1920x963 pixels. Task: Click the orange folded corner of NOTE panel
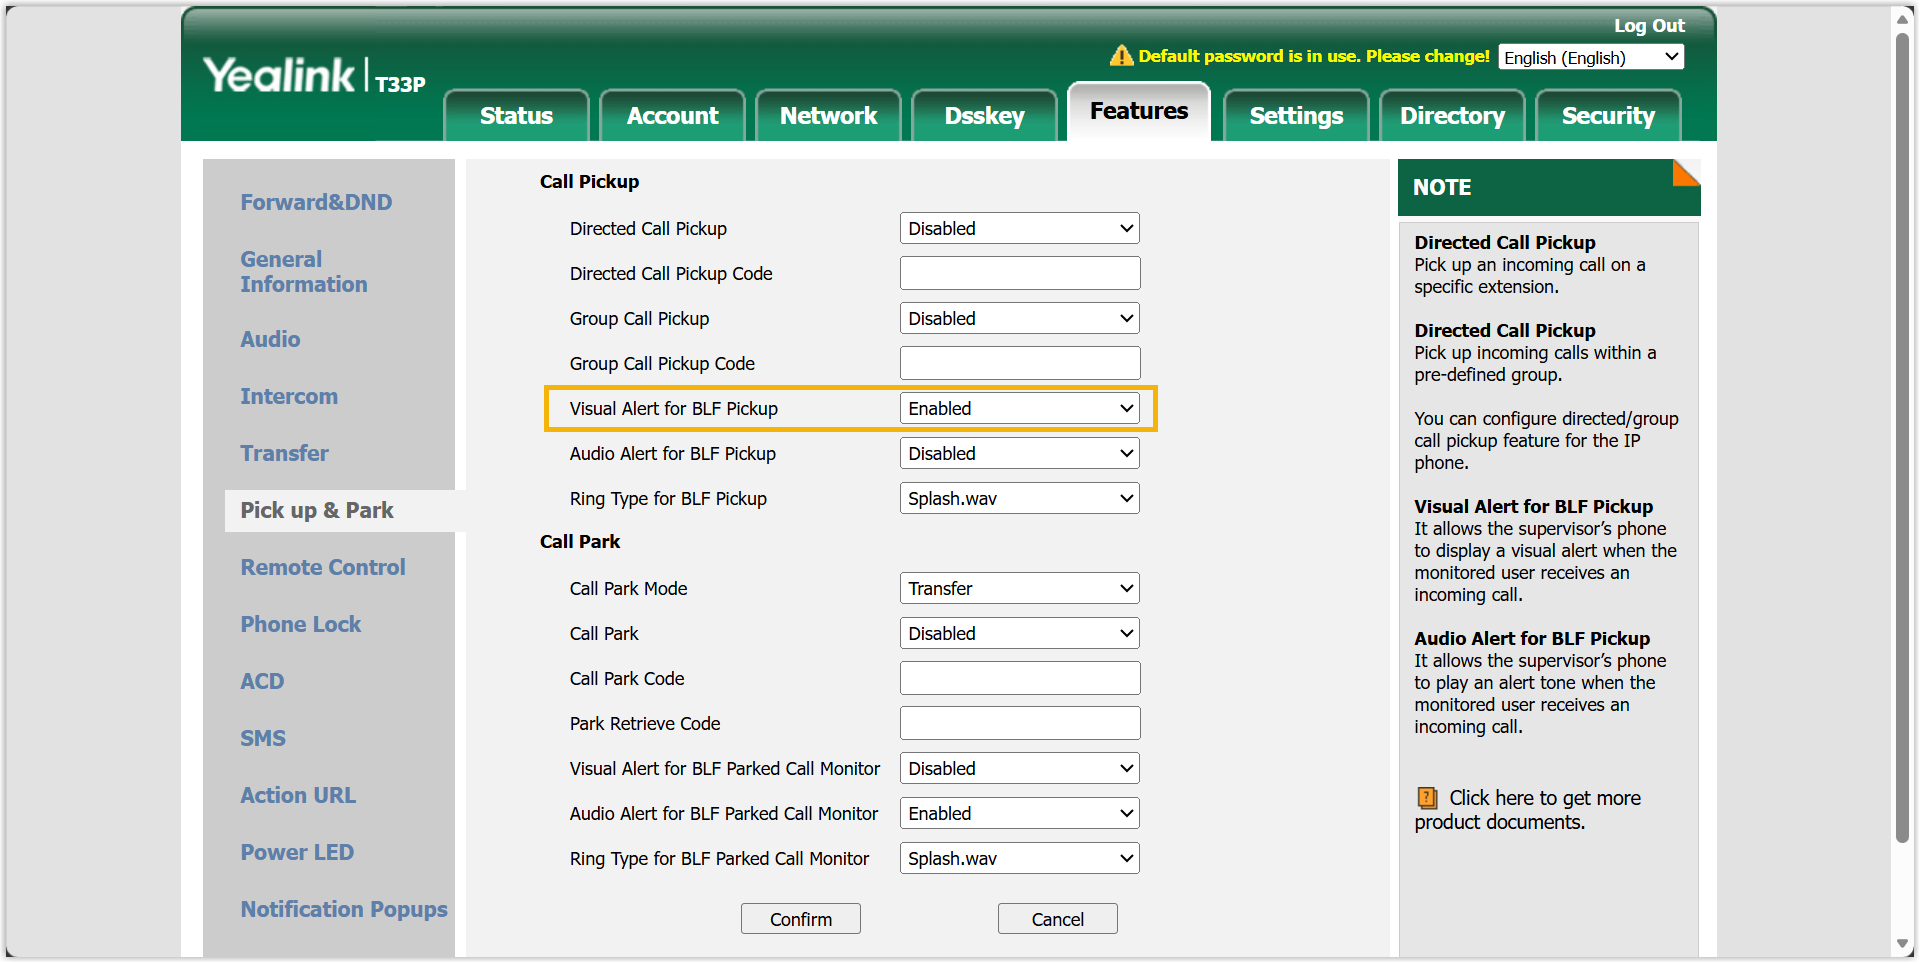pos(1687,173)
